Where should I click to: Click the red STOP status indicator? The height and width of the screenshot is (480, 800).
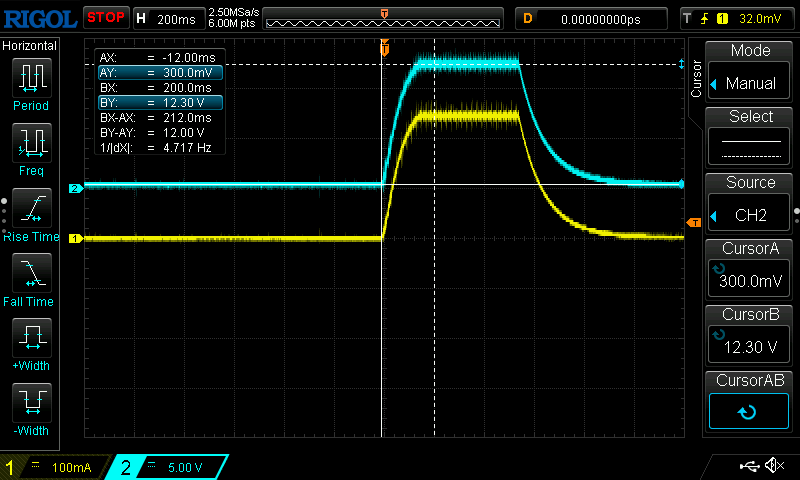(106, 18)
